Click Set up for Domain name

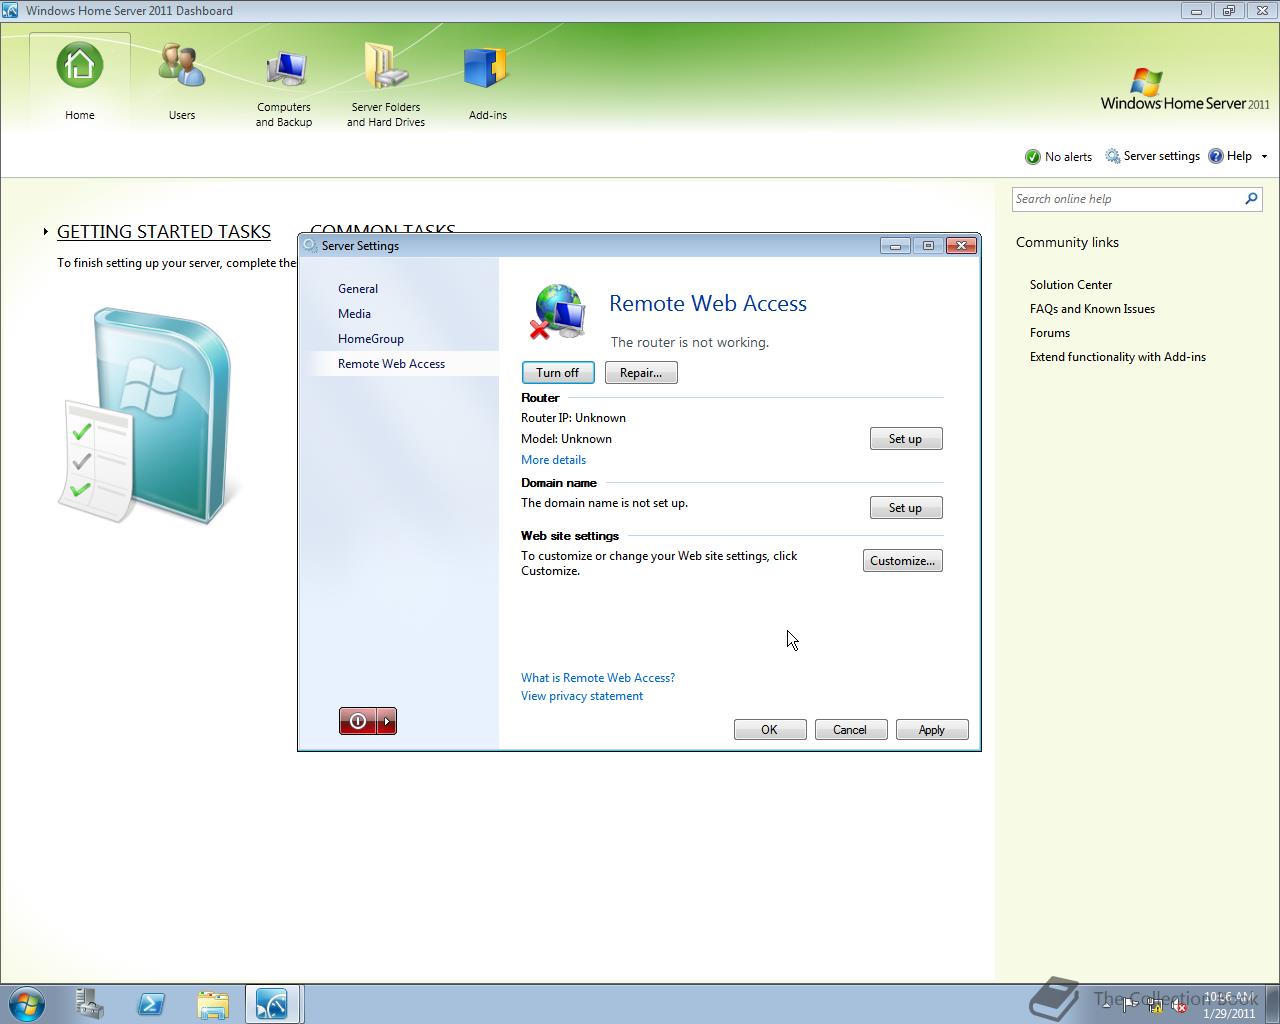(906, 508)
